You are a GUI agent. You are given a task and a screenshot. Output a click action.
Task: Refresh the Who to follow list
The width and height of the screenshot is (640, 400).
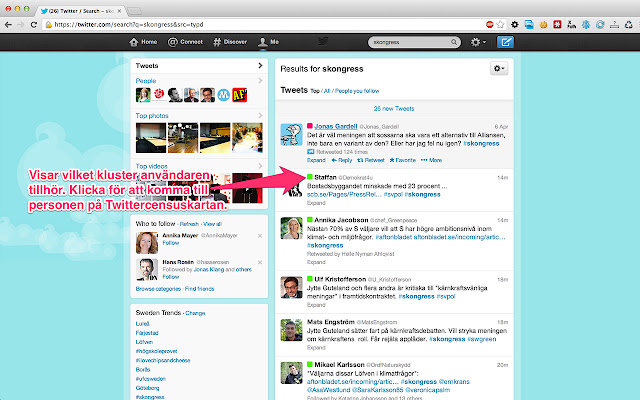click(189, 224)
